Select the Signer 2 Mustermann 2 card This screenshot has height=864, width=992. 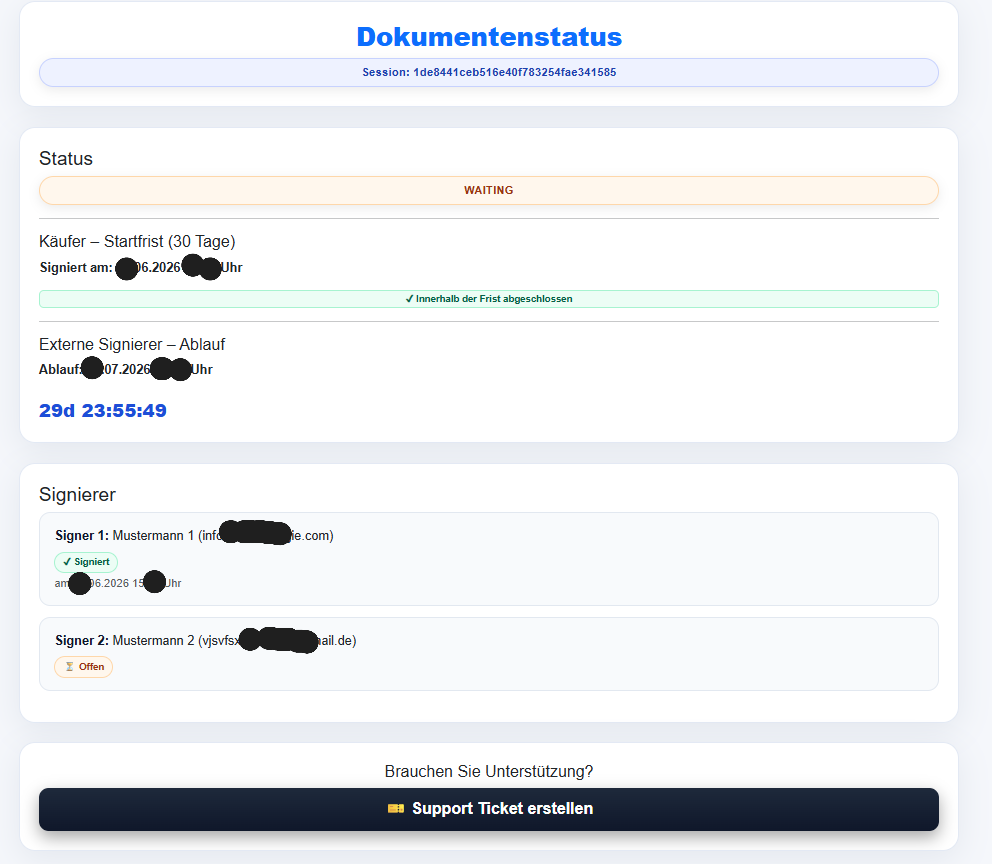point(488,654)
